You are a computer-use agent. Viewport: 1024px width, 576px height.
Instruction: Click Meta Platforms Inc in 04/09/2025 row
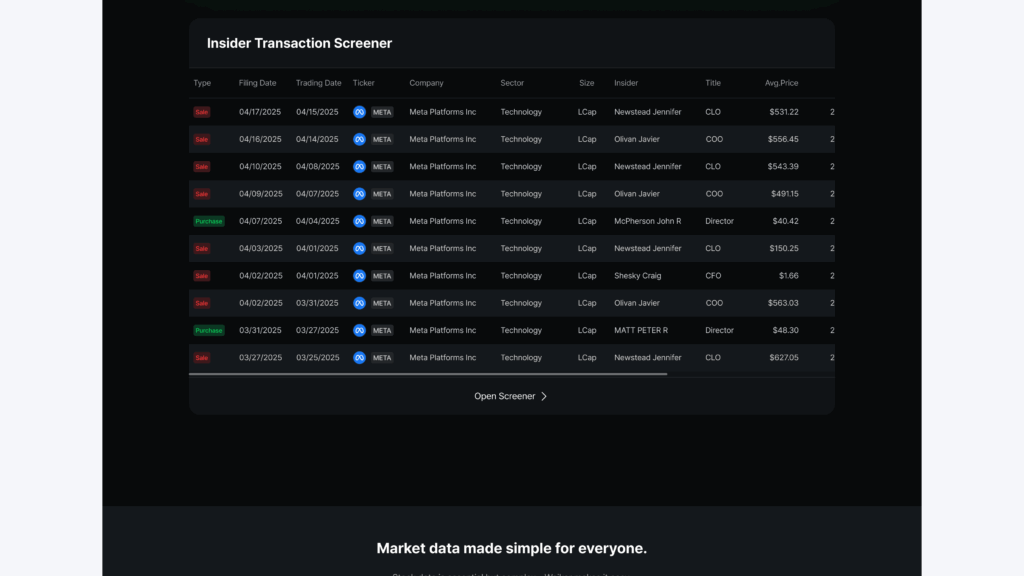pos(443,194)
